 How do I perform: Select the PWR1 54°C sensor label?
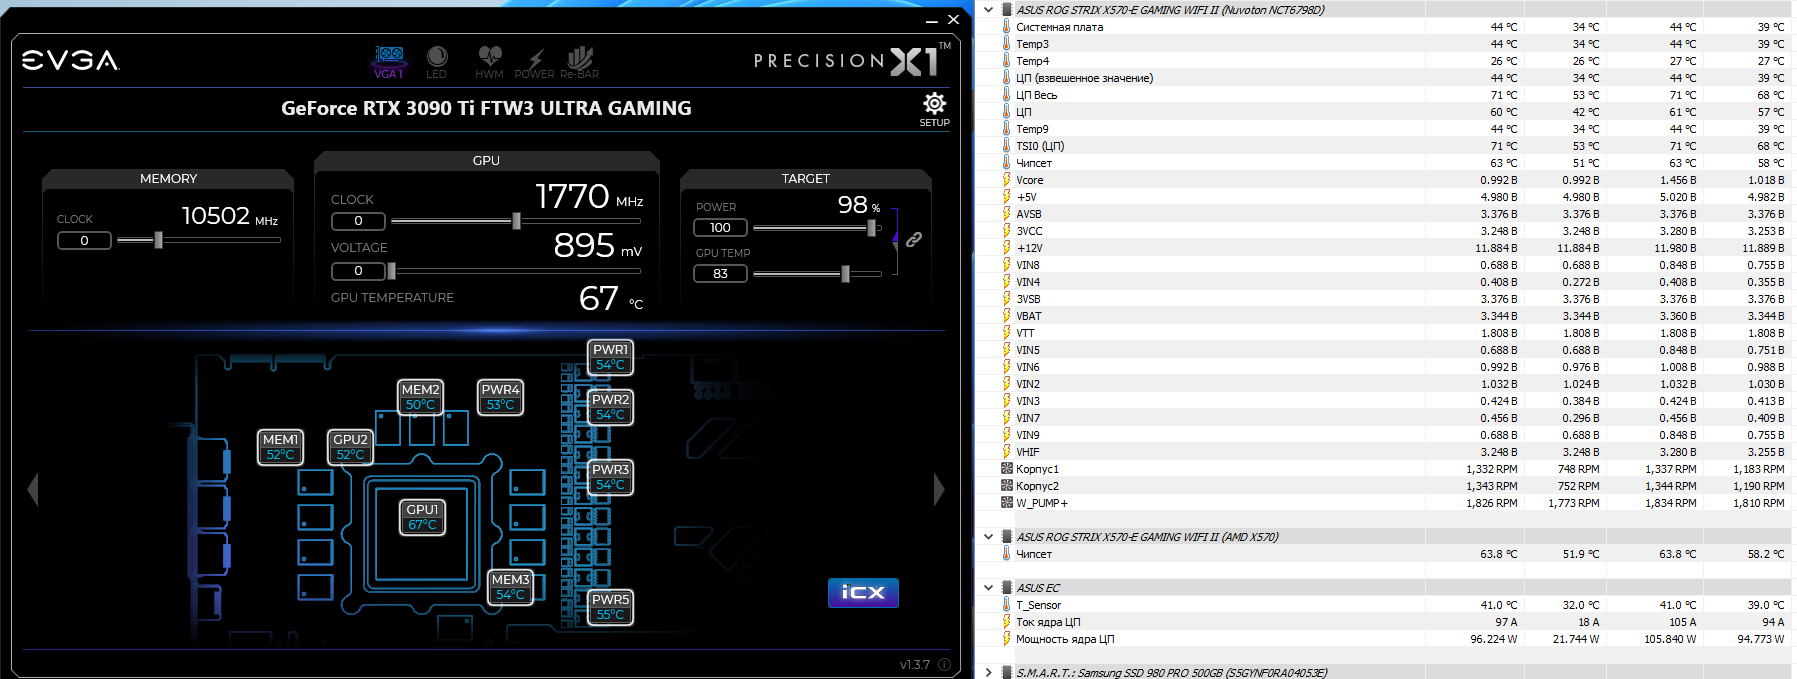click(610, 357)
